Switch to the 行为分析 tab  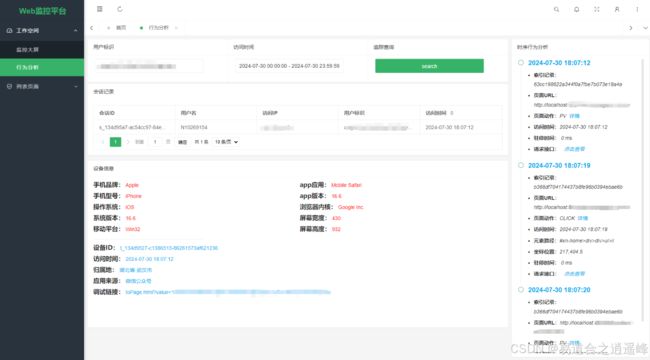(158, 28)
